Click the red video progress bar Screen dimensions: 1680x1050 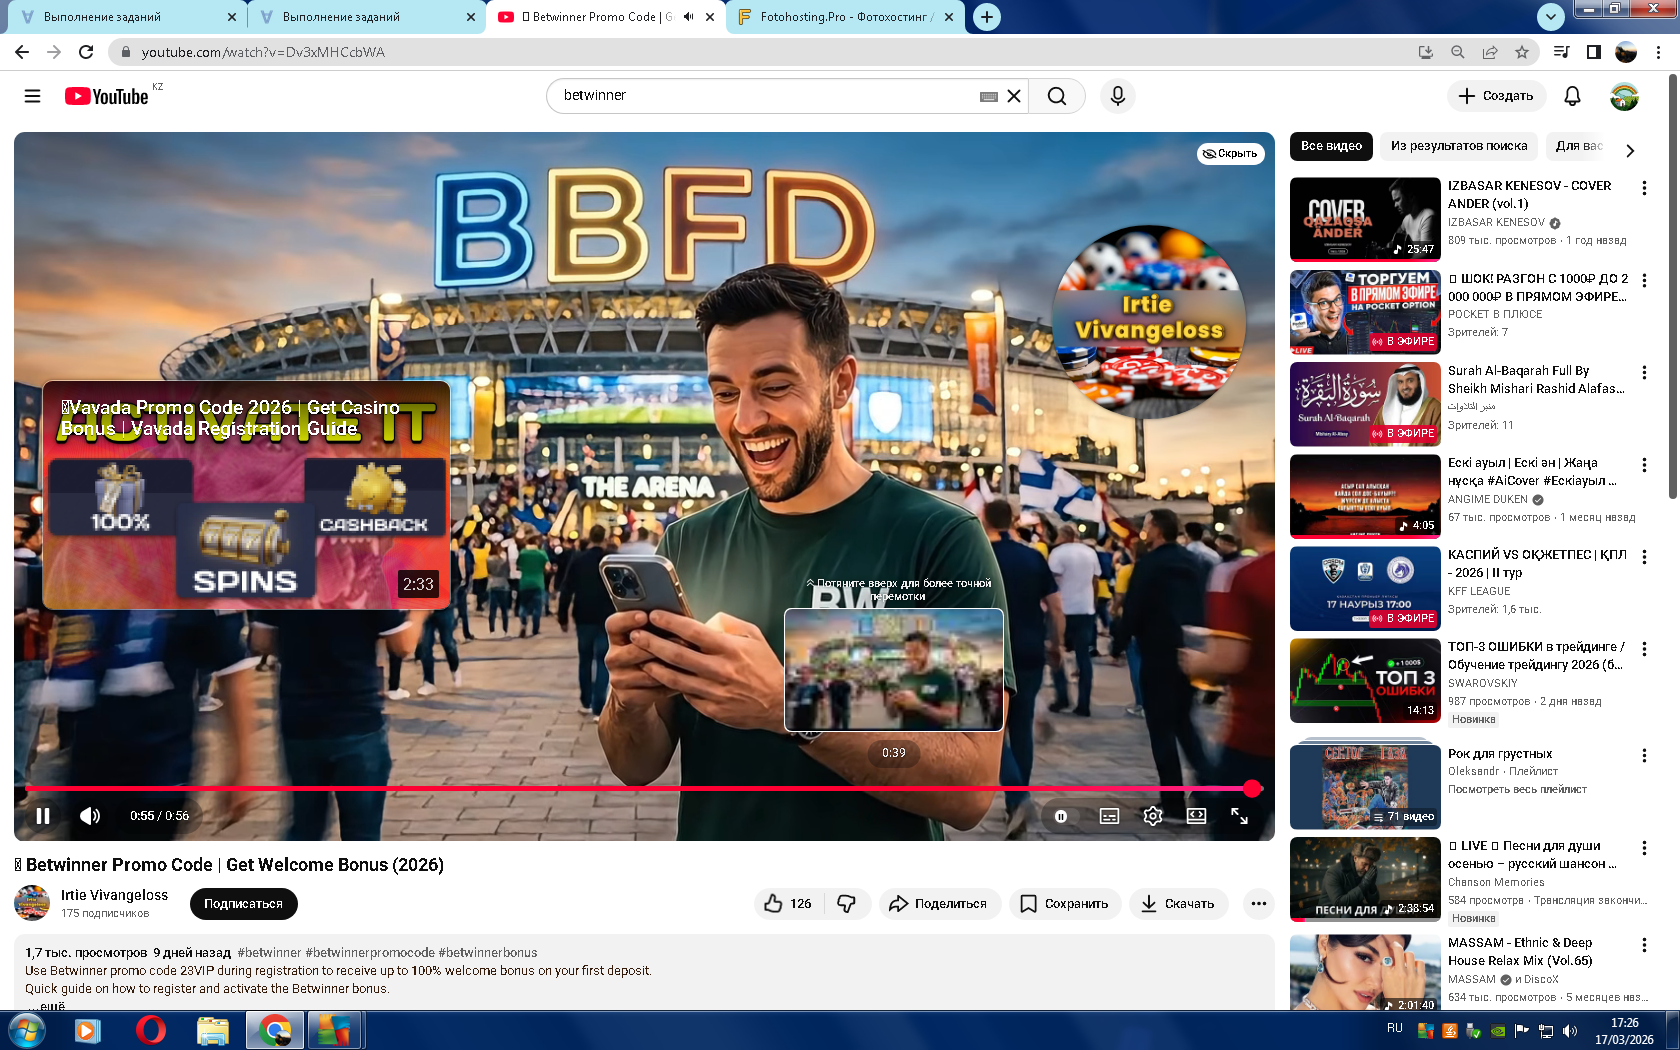click(x=640, y=789)
